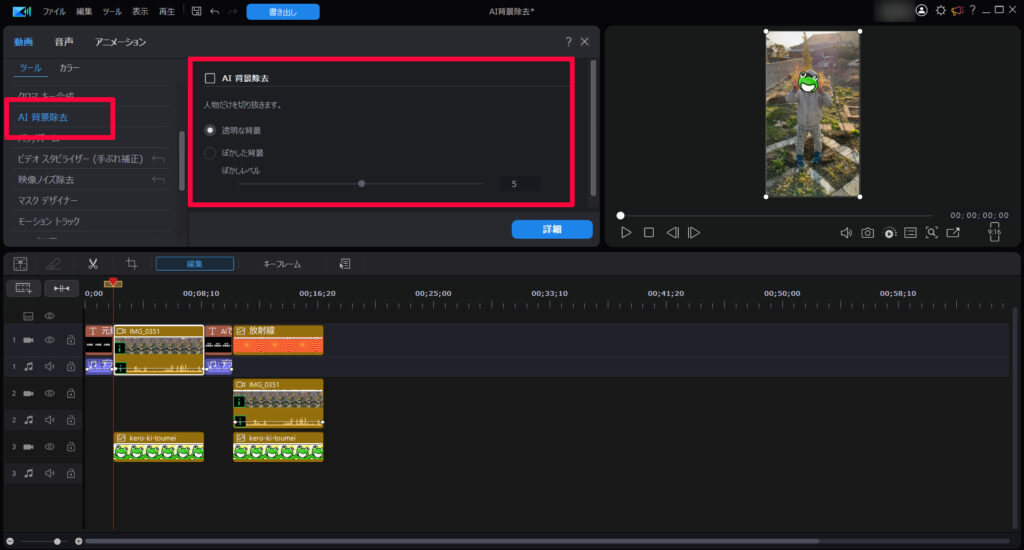Click the キーフレーム button

pos(282,264)
